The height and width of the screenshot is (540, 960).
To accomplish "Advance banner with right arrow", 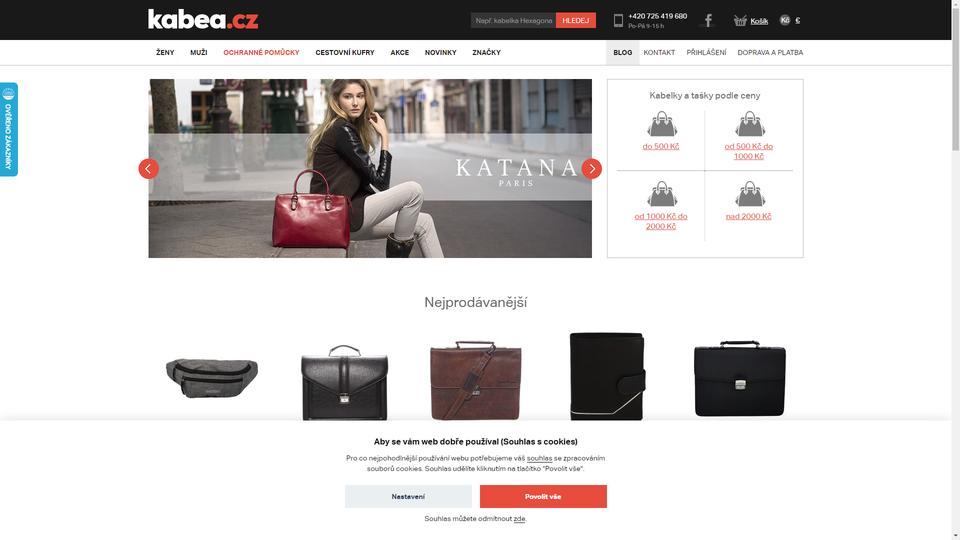I will (x=591, y=168).
